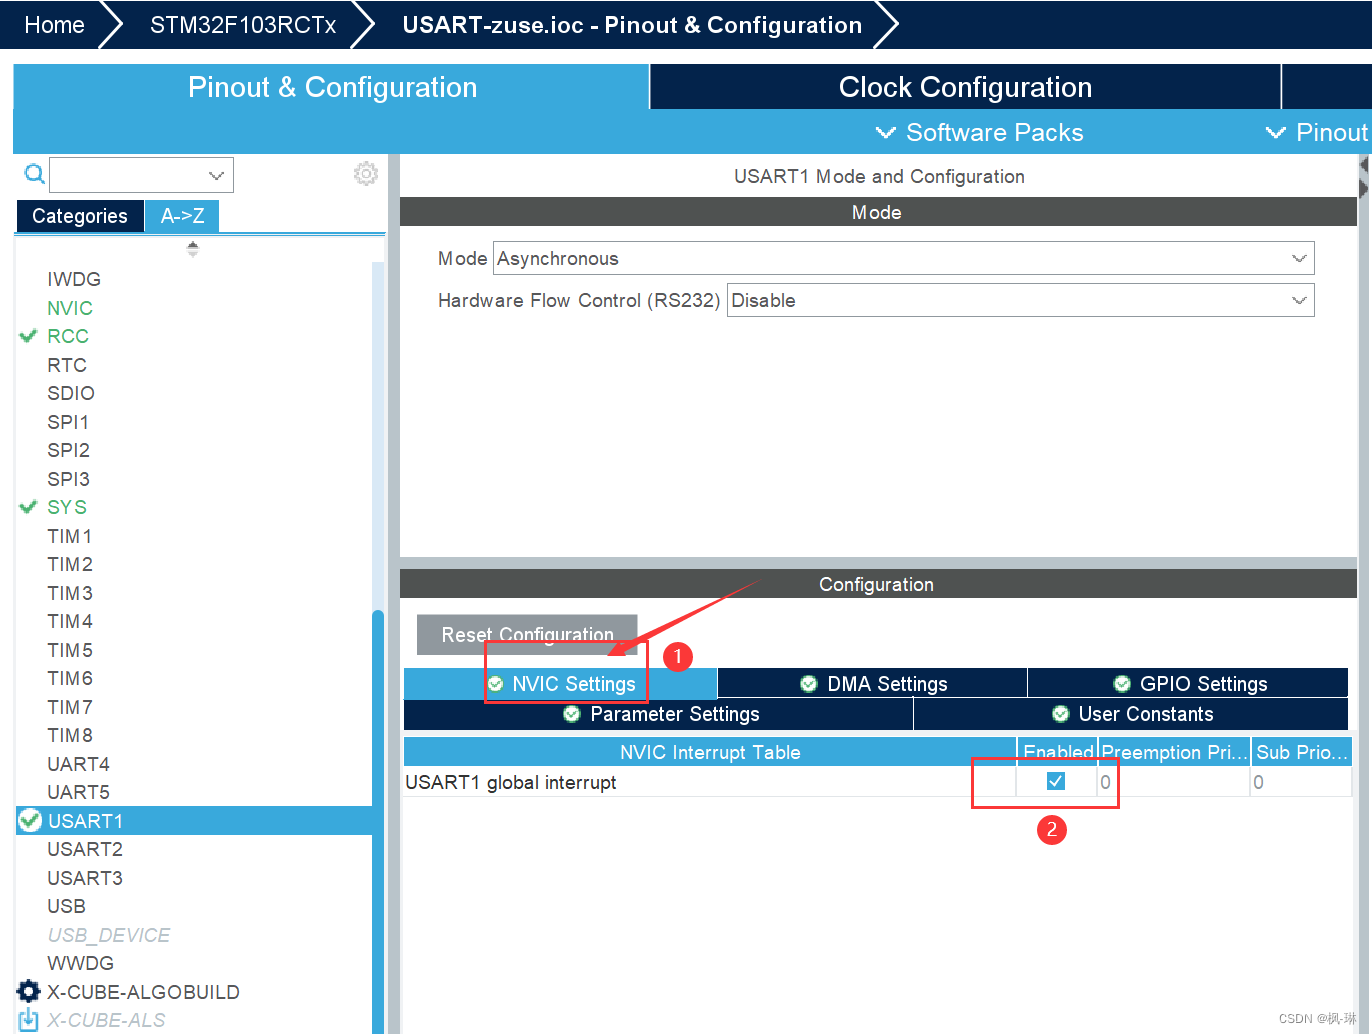
Task: Select TIM3 in peripheral list
Action: (70, 593)
